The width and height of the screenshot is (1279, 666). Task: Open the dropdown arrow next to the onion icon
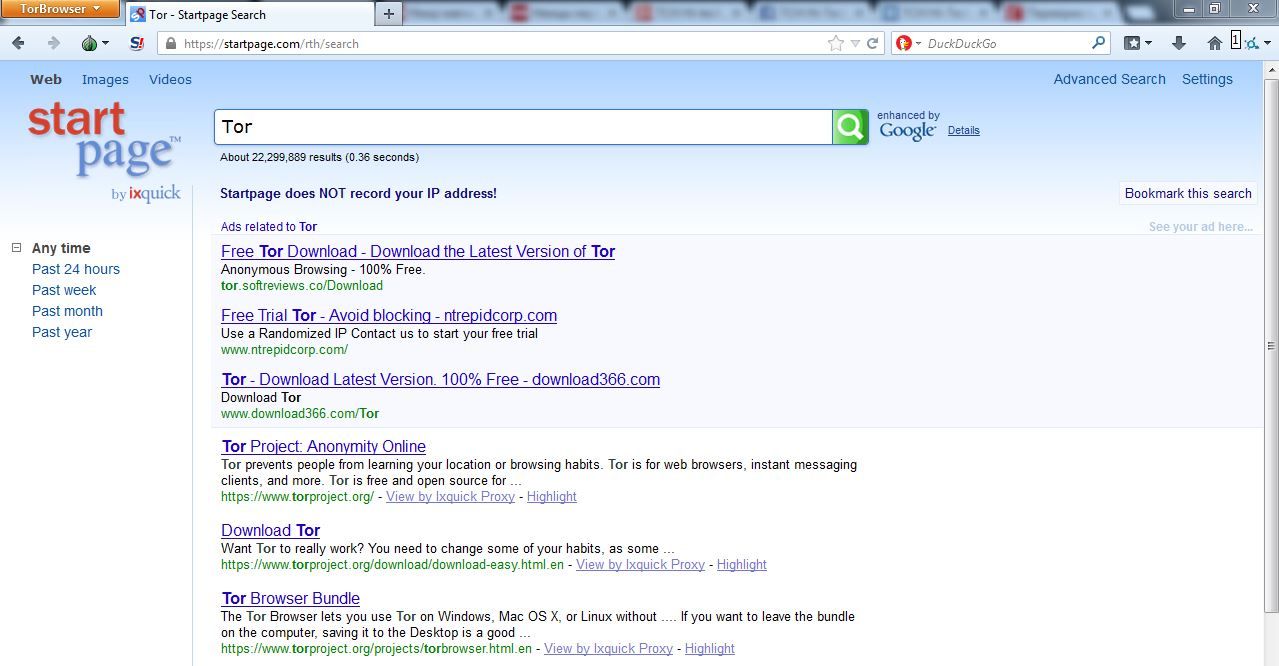click(105, 43)
